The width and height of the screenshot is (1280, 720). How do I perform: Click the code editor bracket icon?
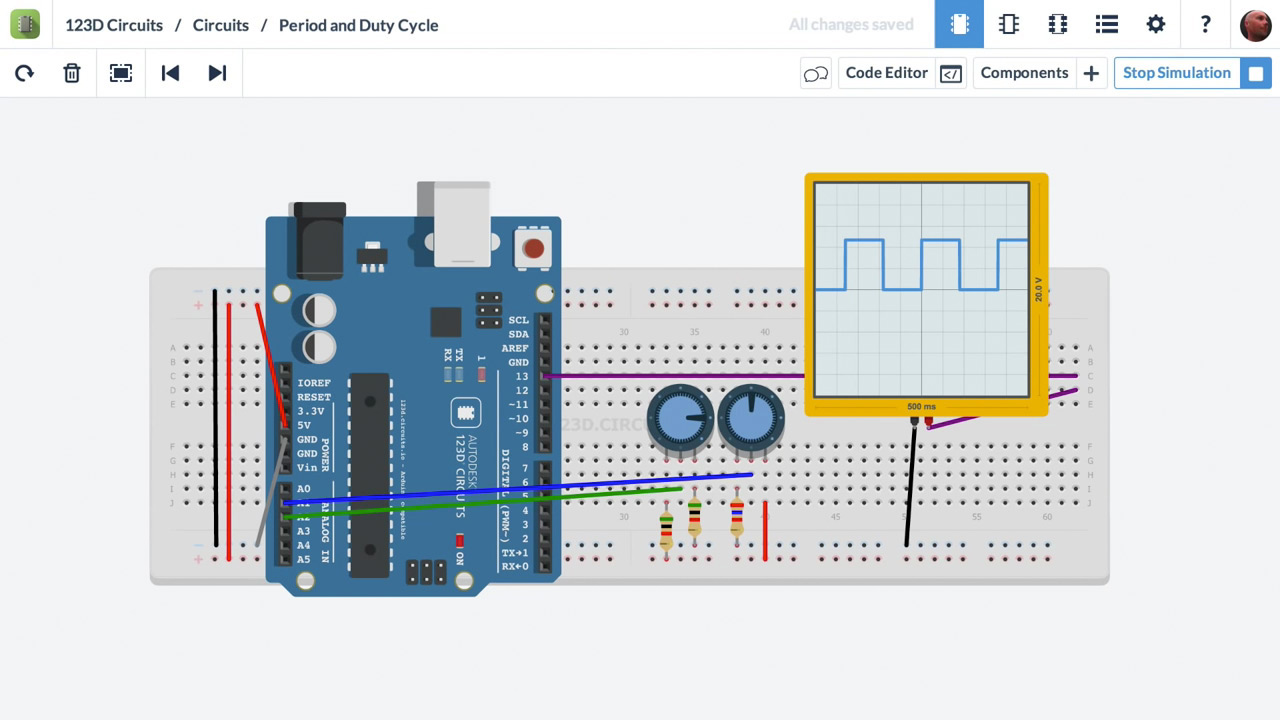[x=951, y=73]
